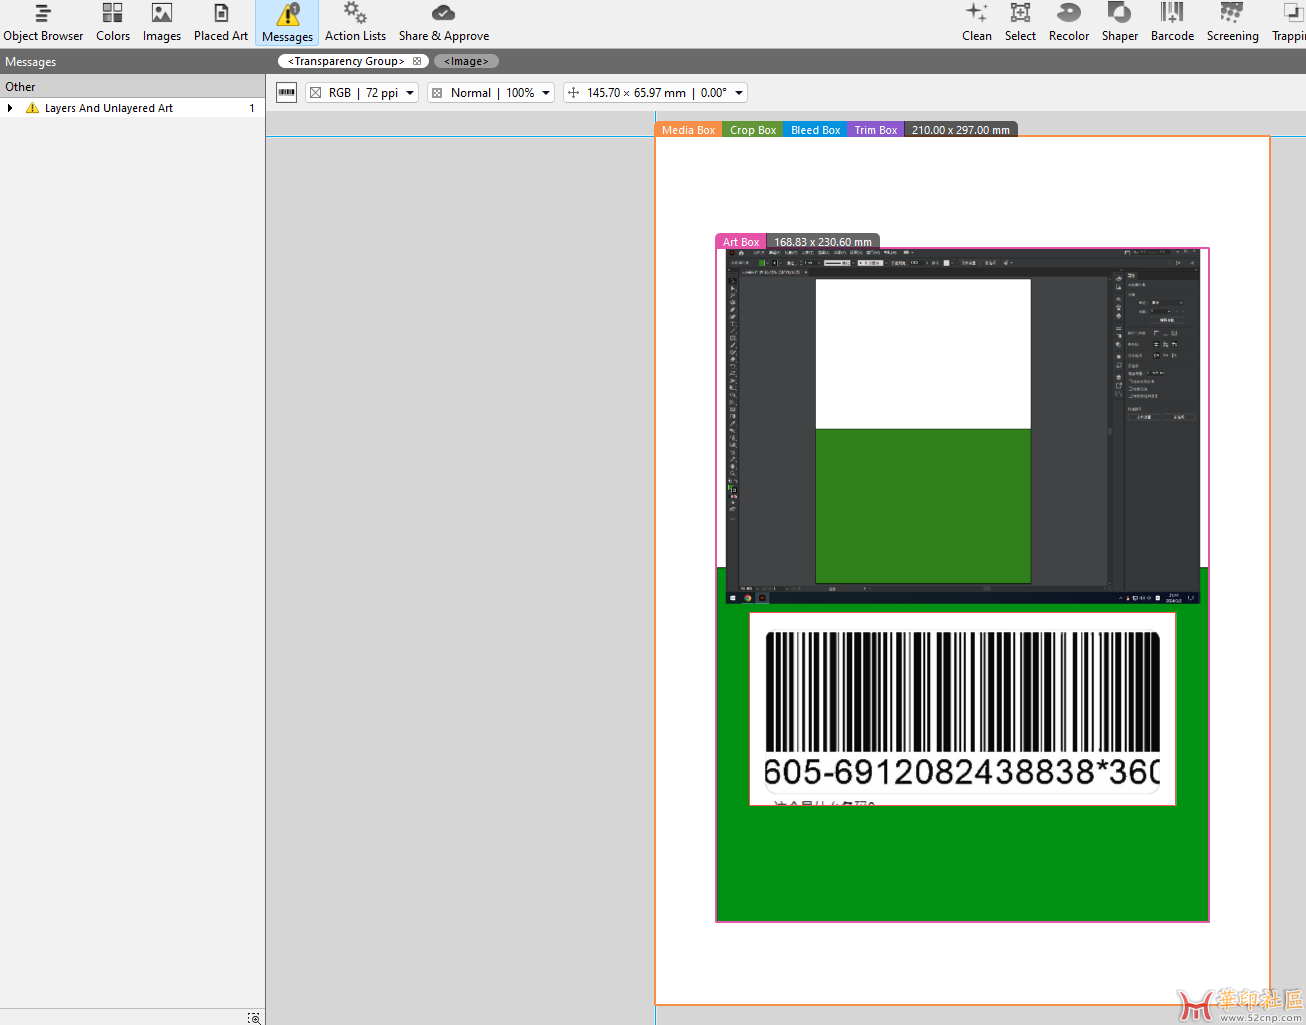Open the Object Browser panel

pos(43,23)
